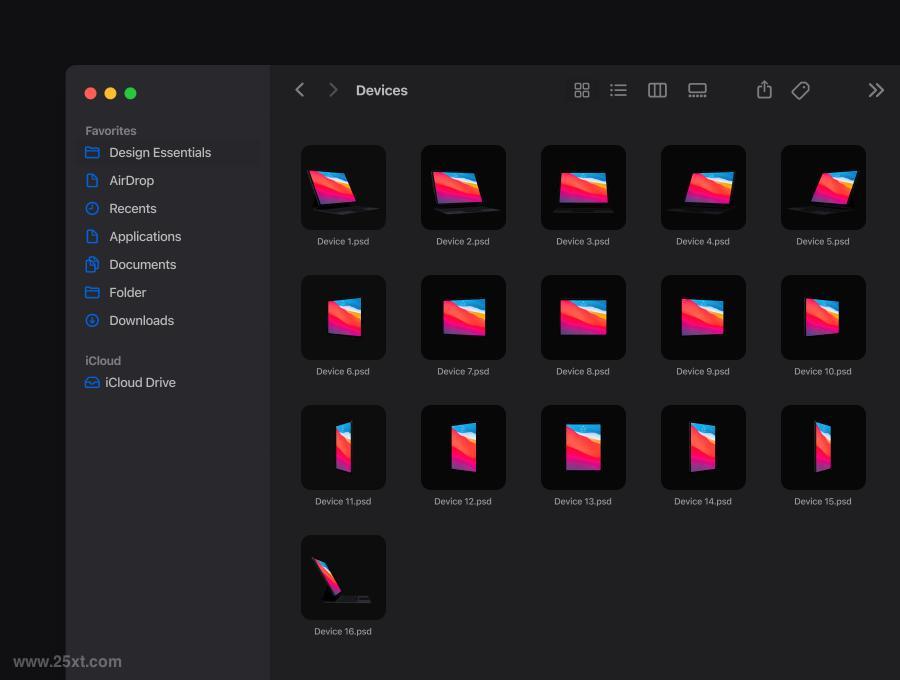Select Device 4.psd thumbnail
Image resolution: width=900 pixels, height=680 pixels.
click(x=703, y=187)
